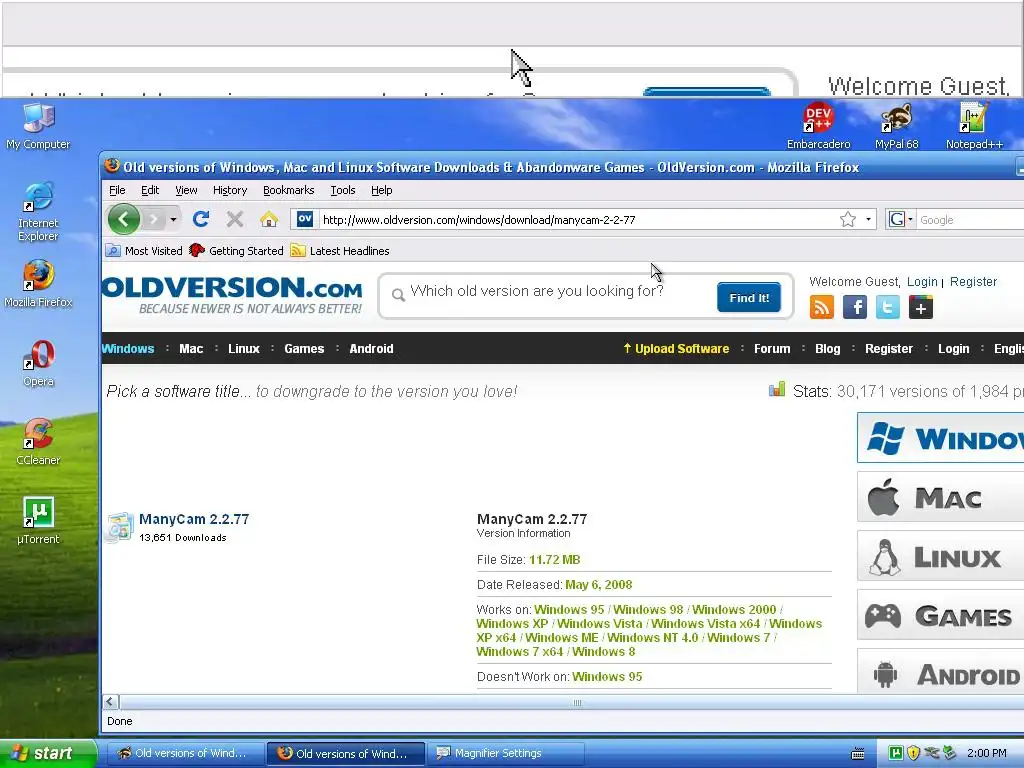Screen dimensions: 1024x768
Task: Open the Most Visited bookmarks folder
Action: click(144, 251)
